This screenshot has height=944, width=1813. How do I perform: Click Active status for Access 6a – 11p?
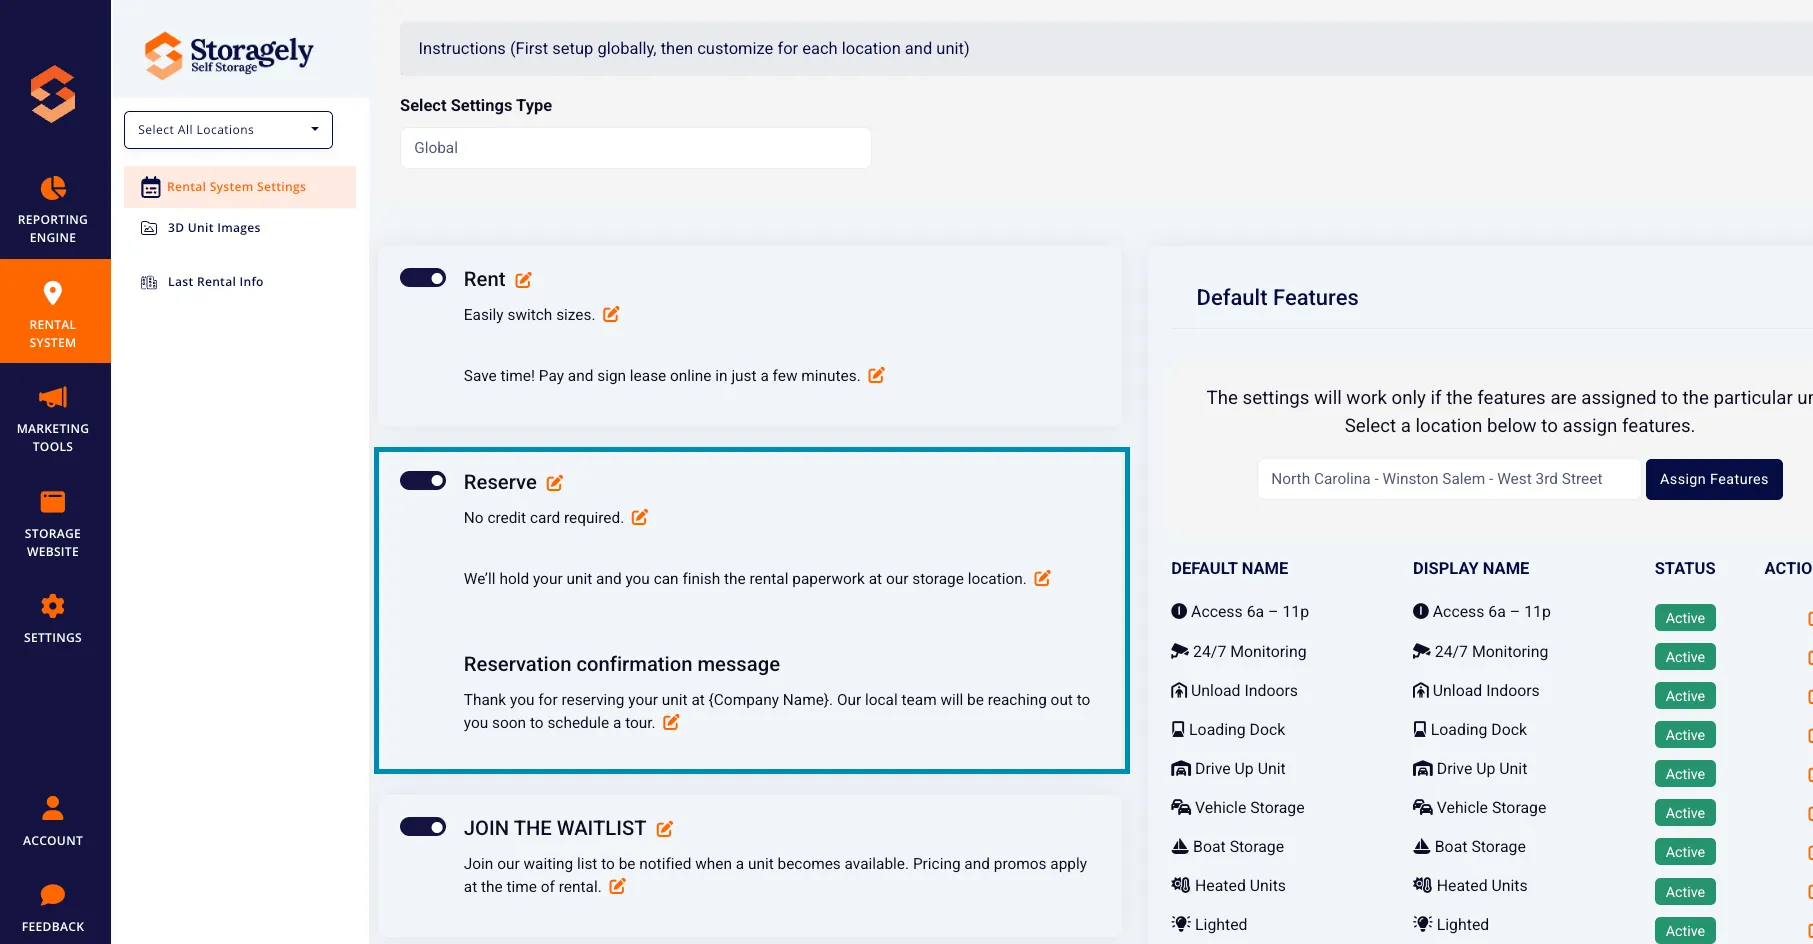[x=1685, y=618]
